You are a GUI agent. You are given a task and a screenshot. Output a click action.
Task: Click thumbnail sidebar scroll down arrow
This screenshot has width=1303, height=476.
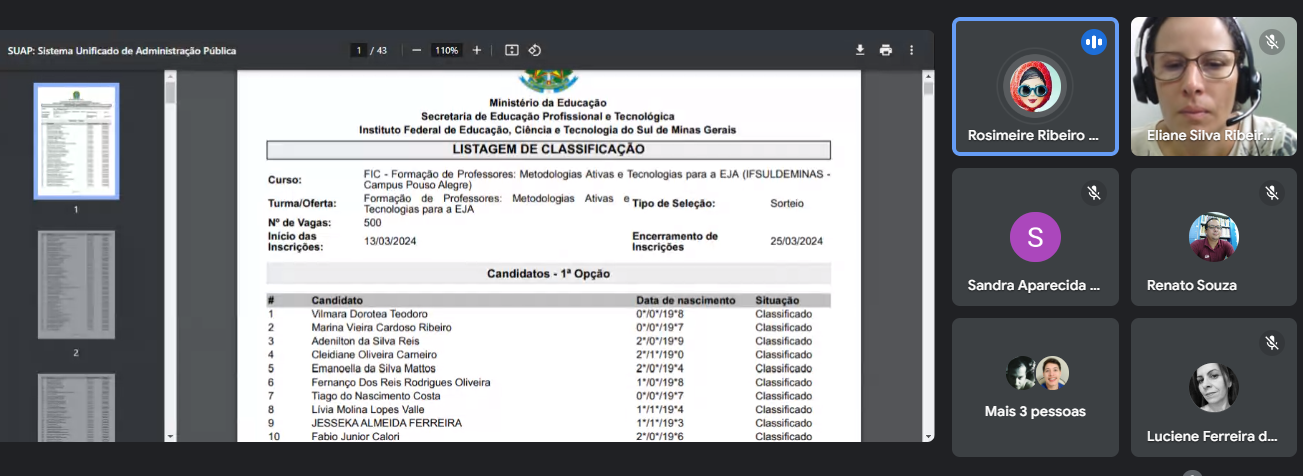[x=170, y=436]
